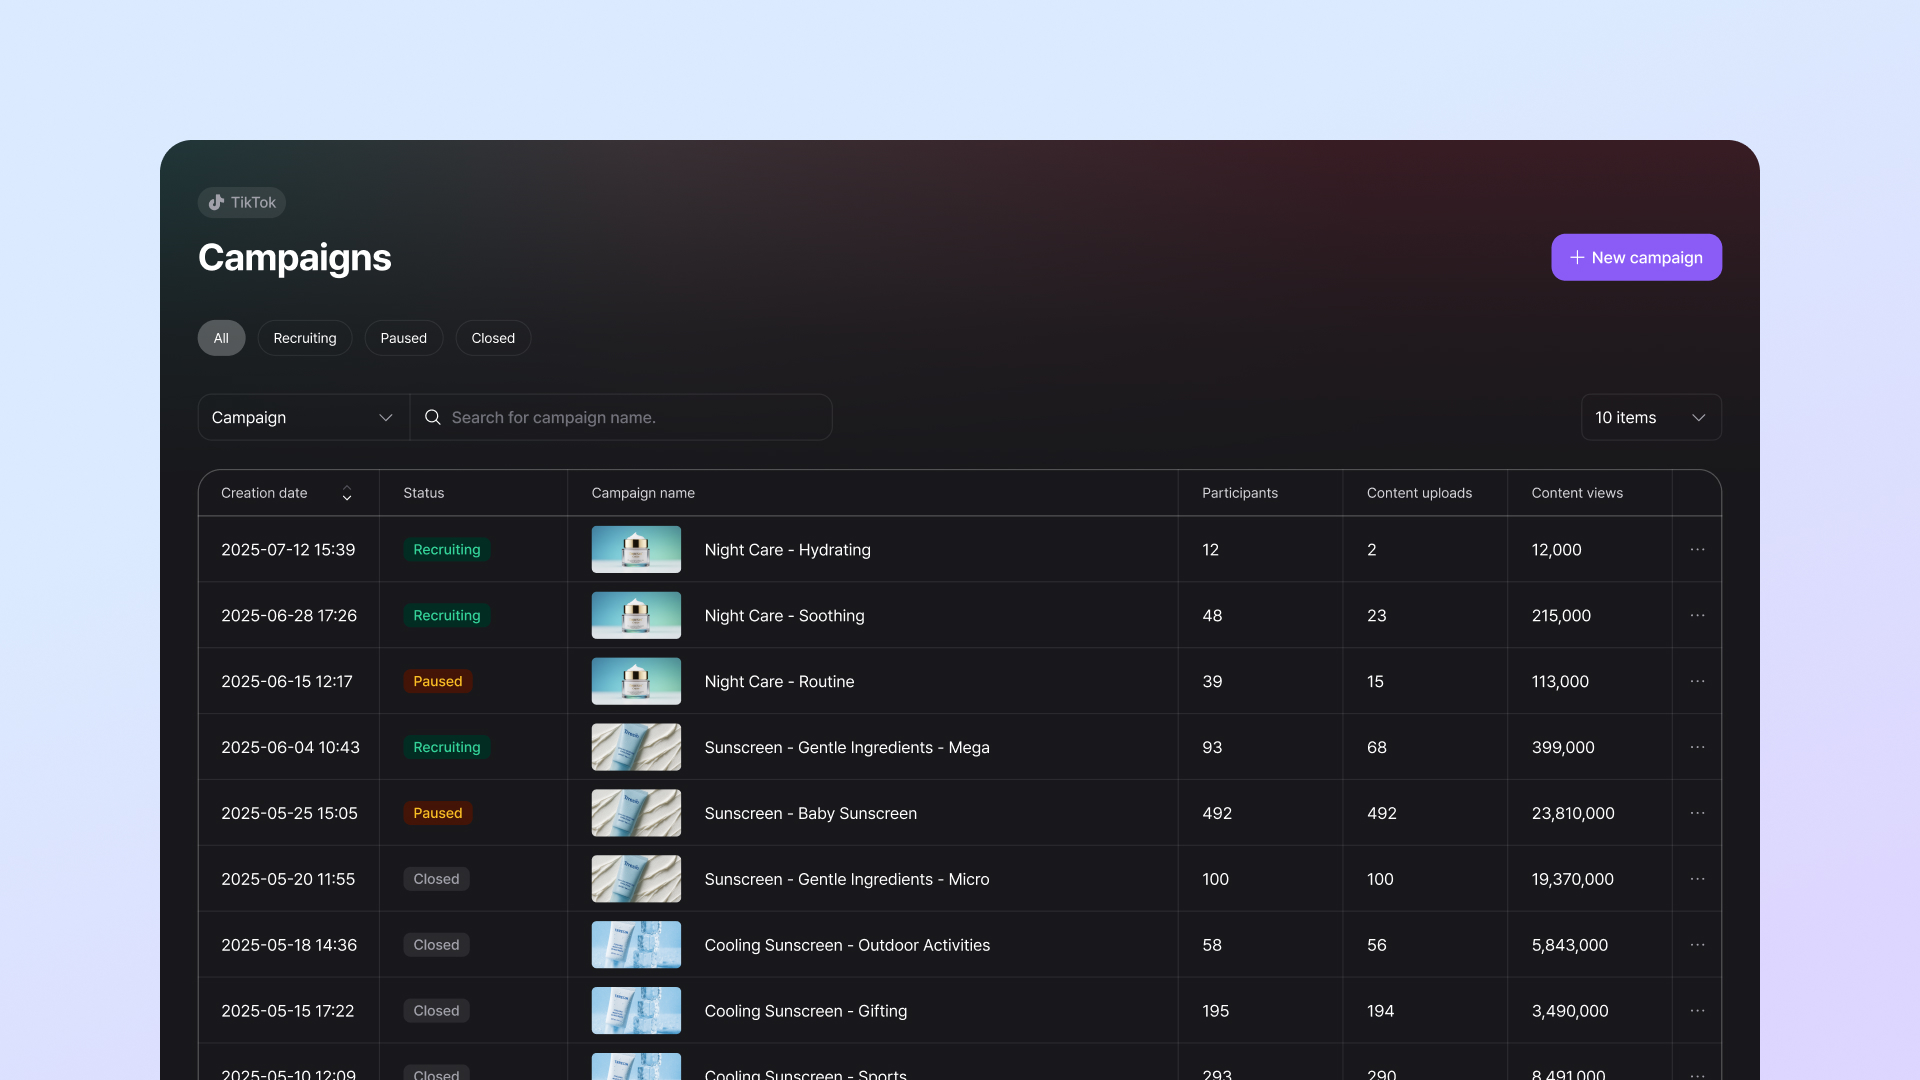The width and height of the screenshot is (1920, 1080).
Task: Open options for Cooling Sunscreen - Outdoor Activities
Action: point(1697,945)
